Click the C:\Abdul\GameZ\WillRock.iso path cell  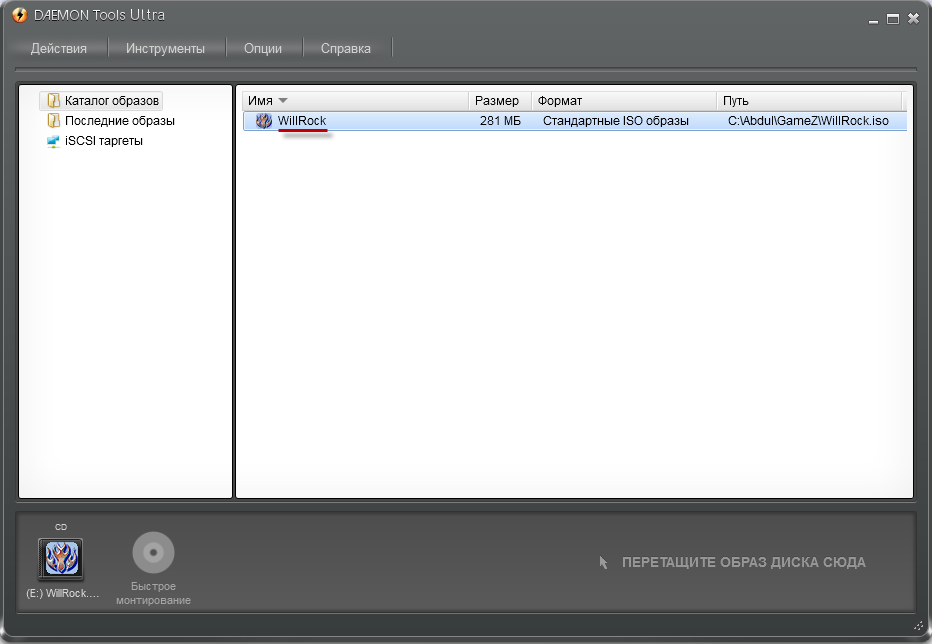coord(808,121)
